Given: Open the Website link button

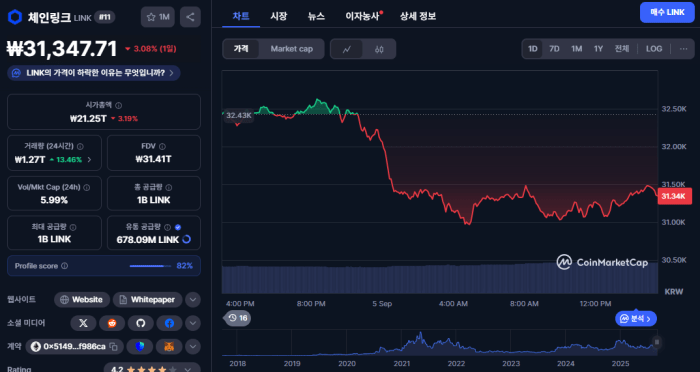Looking at the screenshot, I should pos(82,300).
